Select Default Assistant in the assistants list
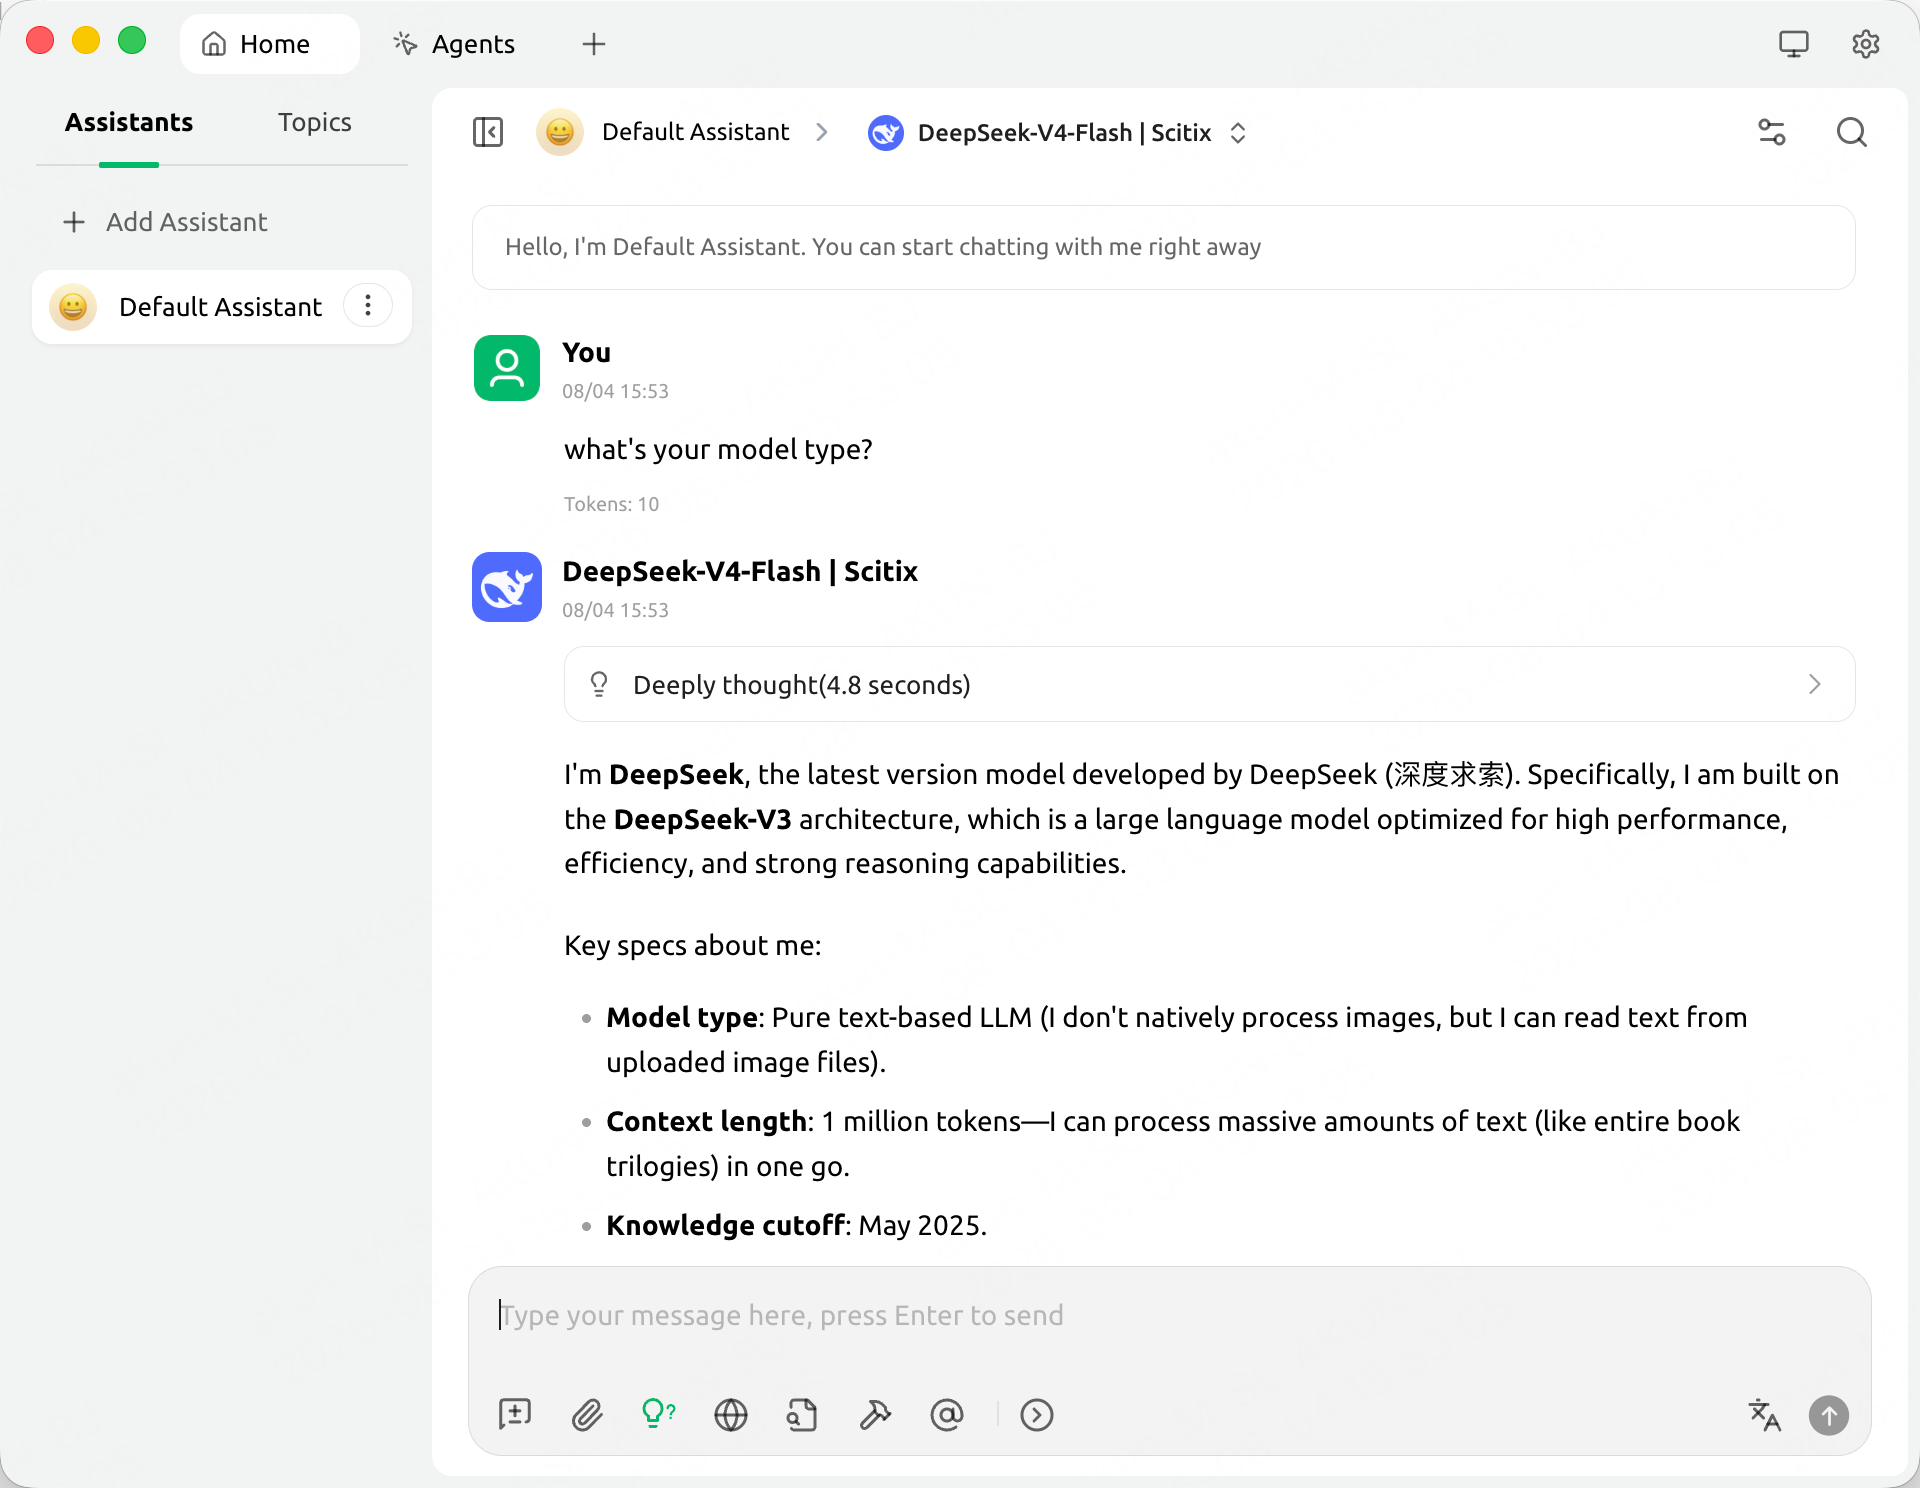1920x1488 pixels. [222, 306]
